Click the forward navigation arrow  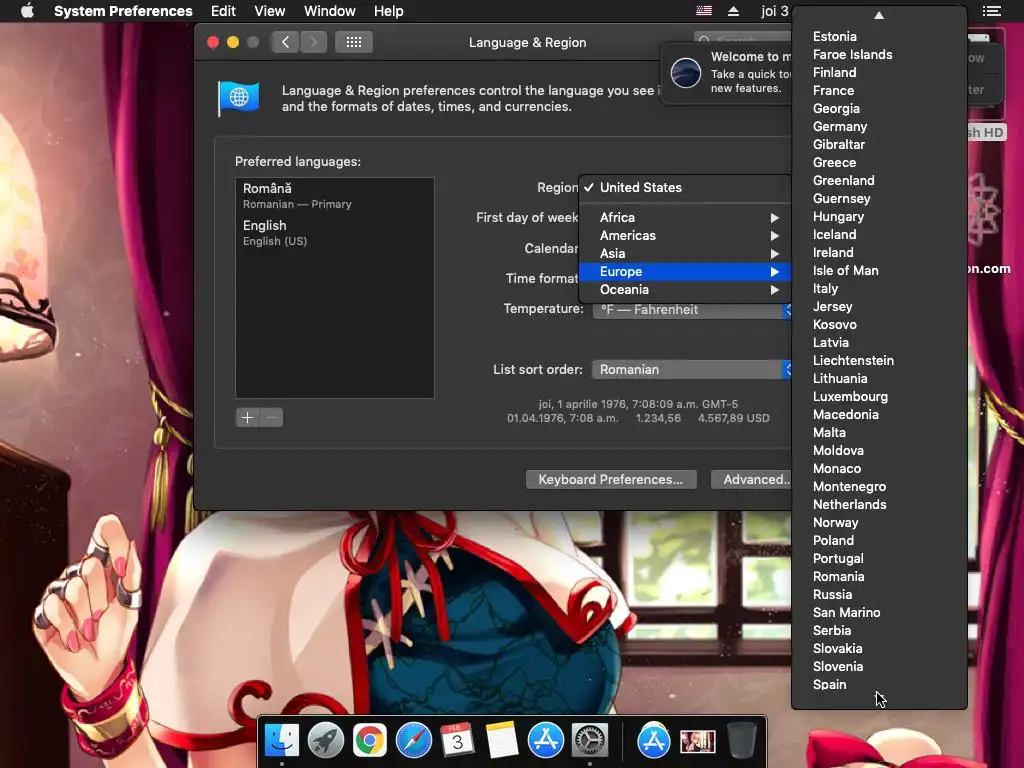point(313,42)
